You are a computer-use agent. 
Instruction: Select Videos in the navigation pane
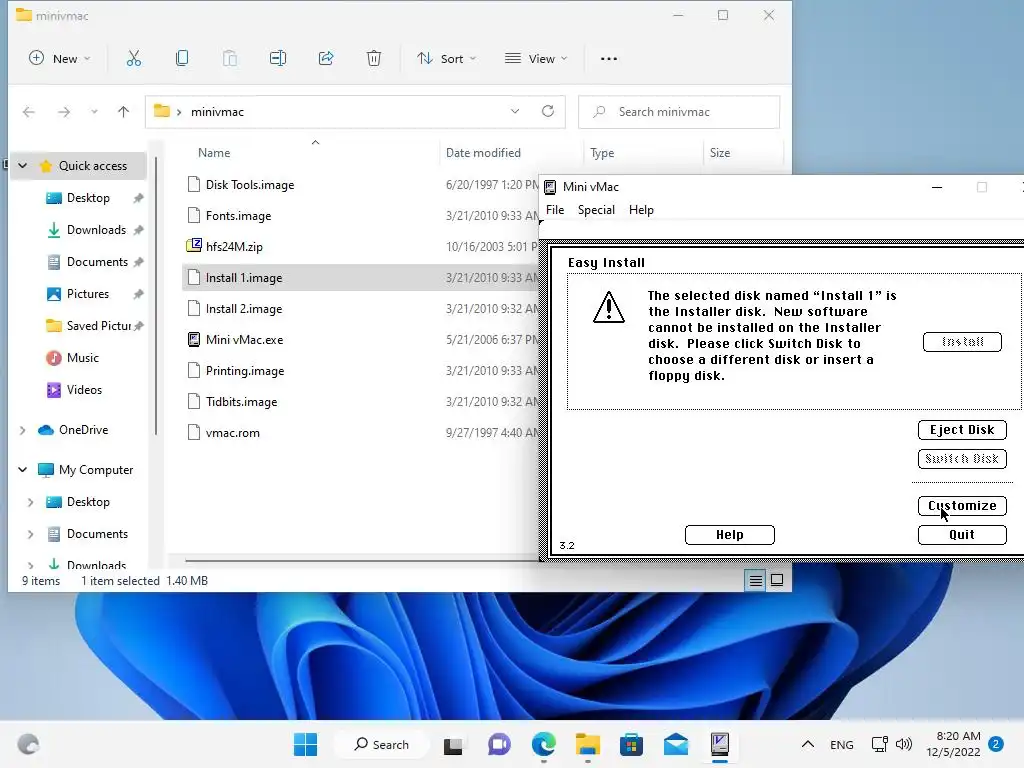coord(84,390)
